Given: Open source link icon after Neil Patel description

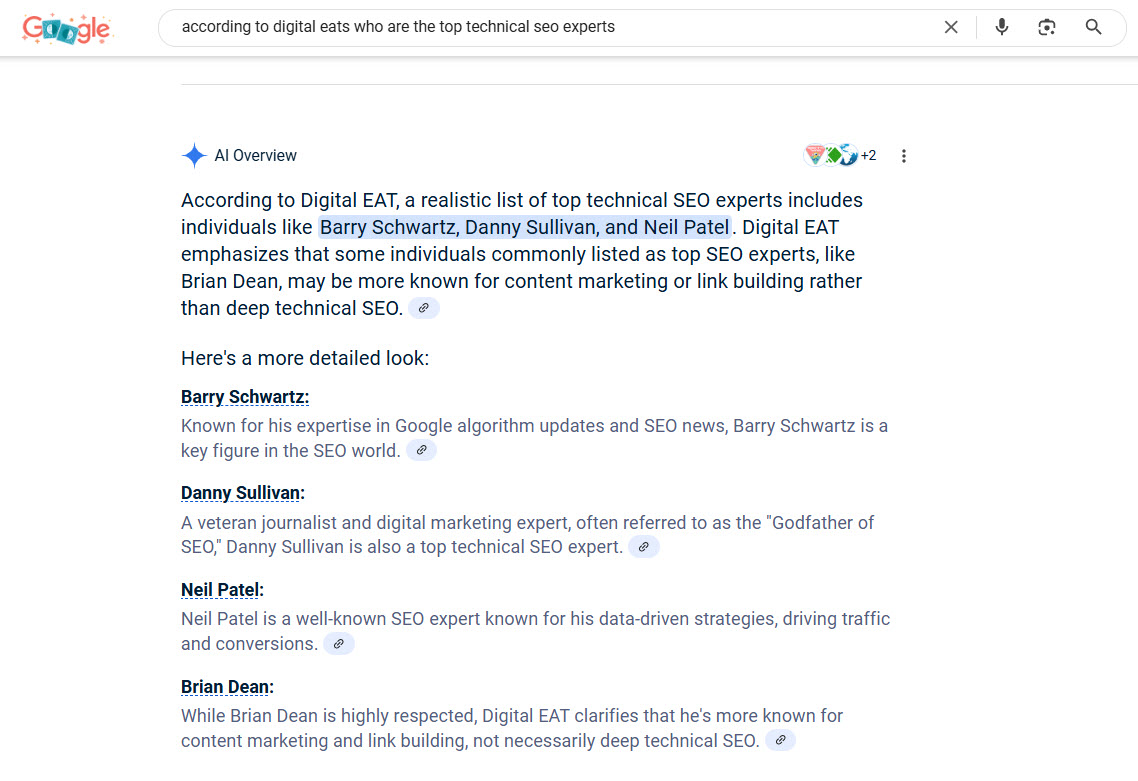Looking at the screenshot, I should tap(339, 644).
